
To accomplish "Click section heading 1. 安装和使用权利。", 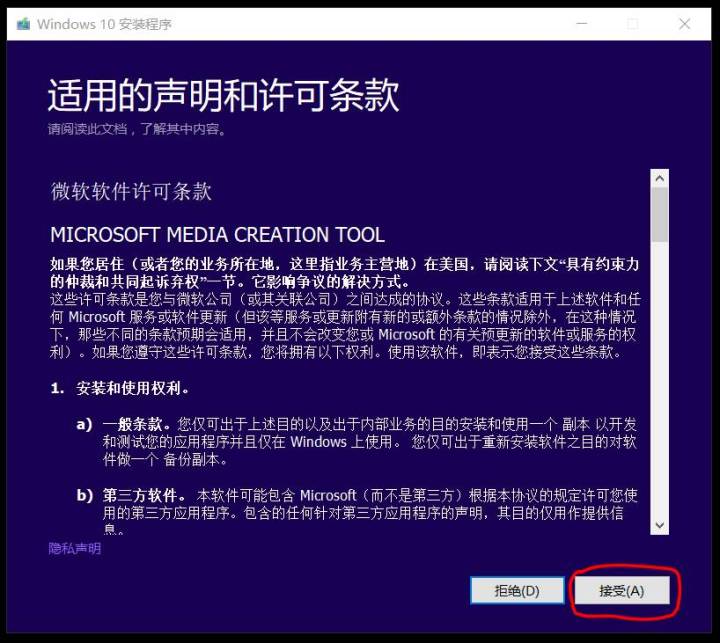I will 120,389.
